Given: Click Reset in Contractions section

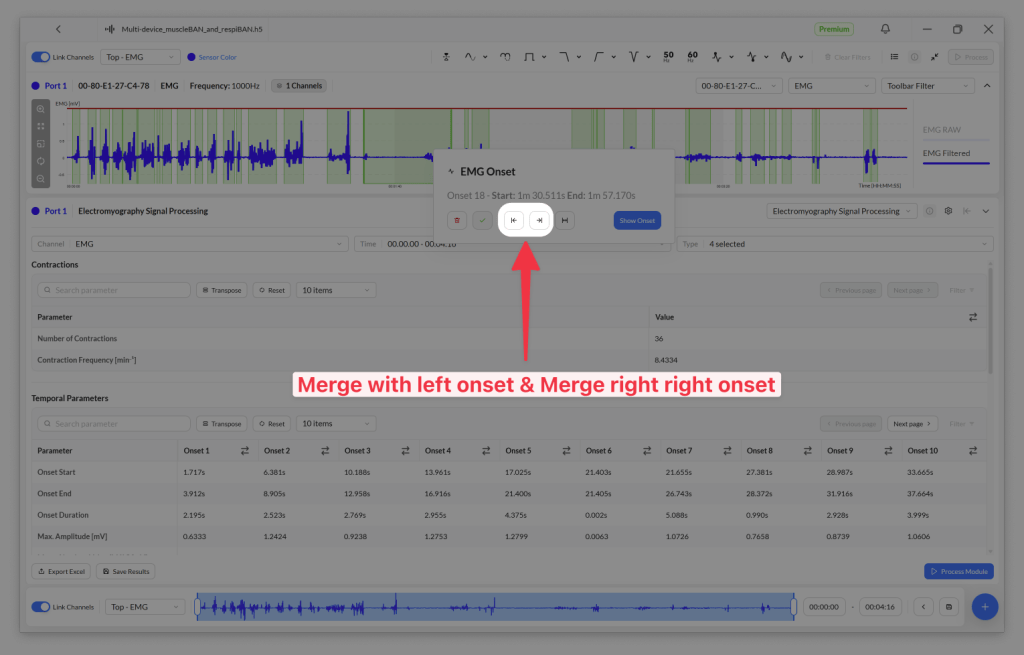Looking at the screenshot, I should pyautogui.click(x=272, y=290).
